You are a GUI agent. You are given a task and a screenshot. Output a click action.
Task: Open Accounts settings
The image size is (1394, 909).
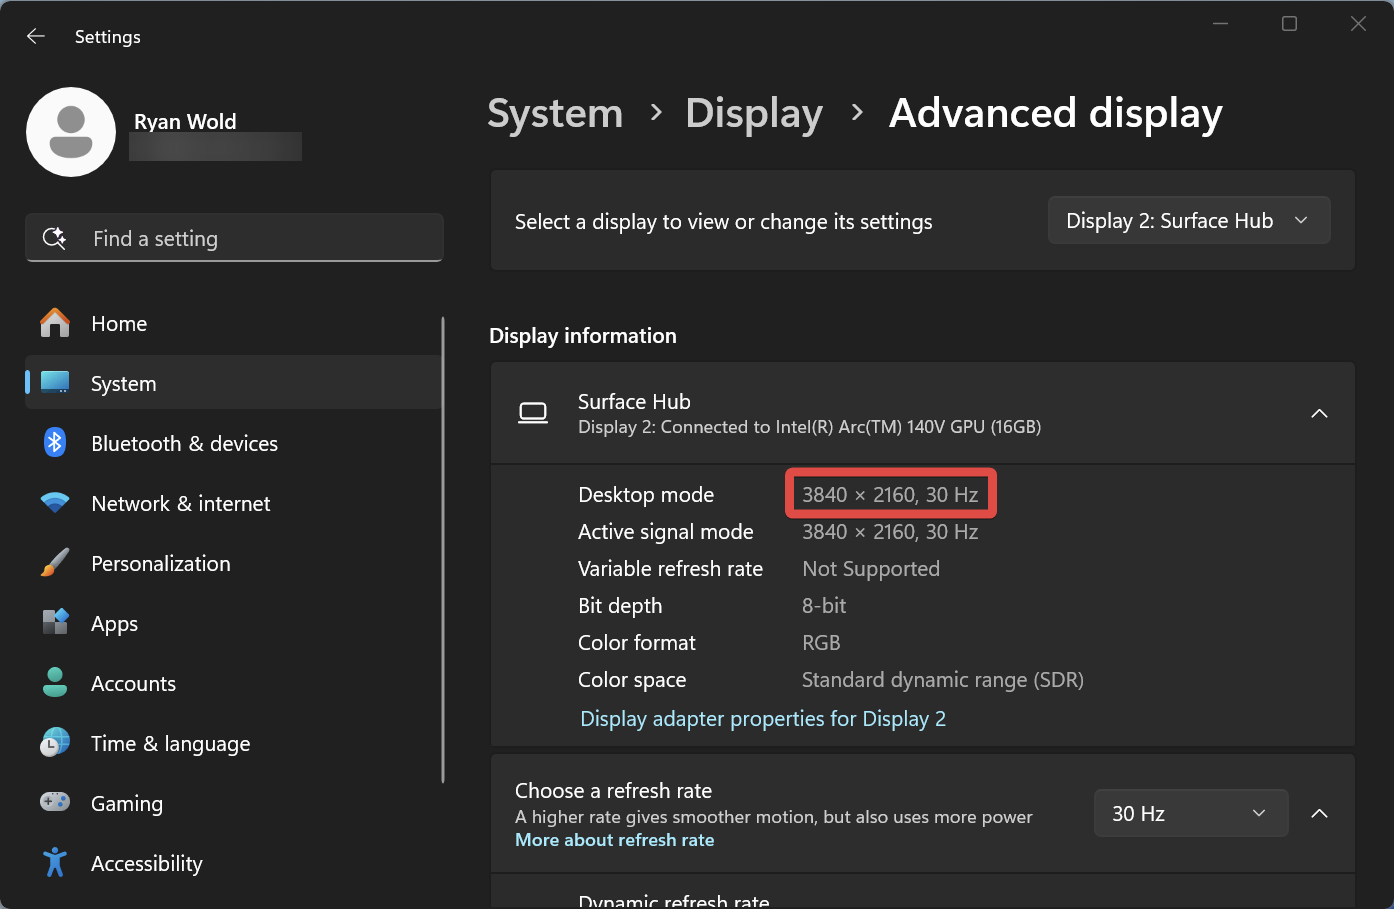point(134,683)
